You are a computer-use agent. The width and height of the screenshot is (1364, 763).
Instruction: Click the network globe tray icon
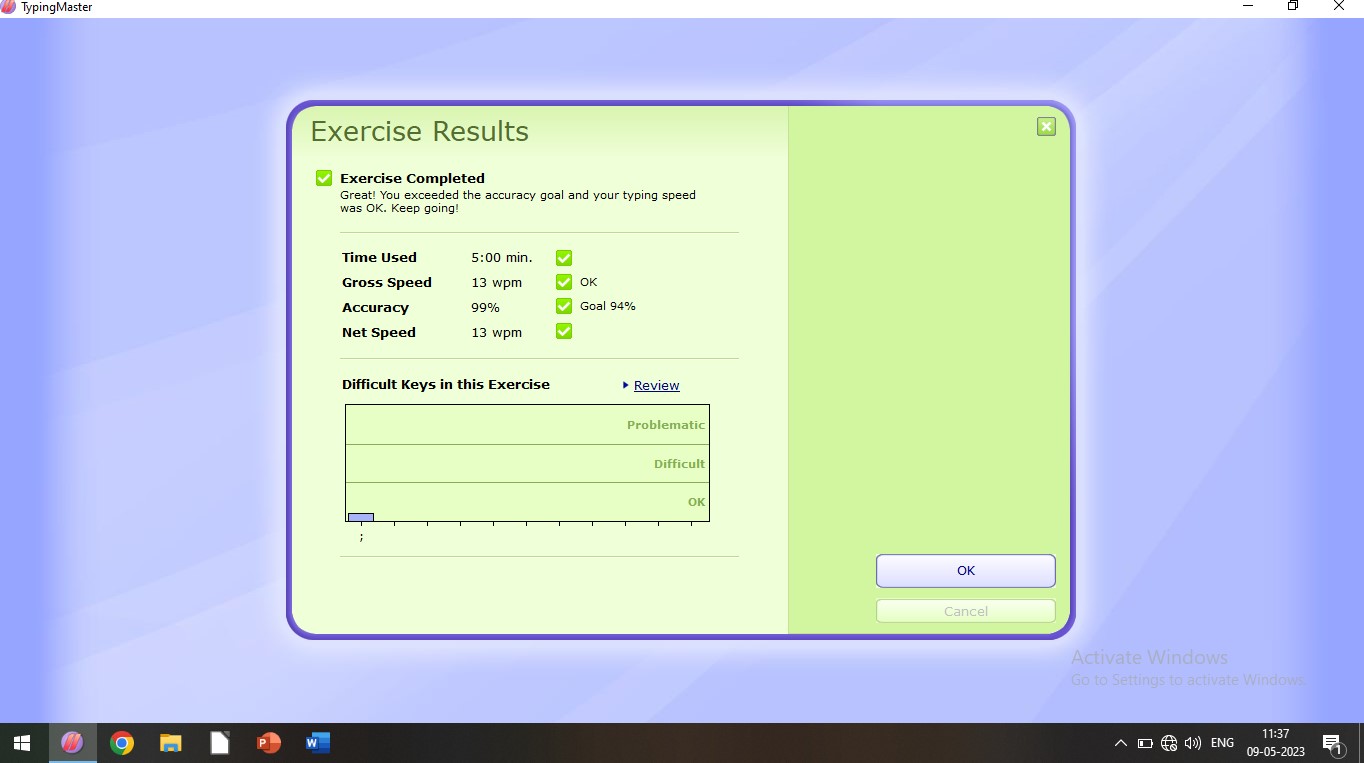(x=1169, y=743)
